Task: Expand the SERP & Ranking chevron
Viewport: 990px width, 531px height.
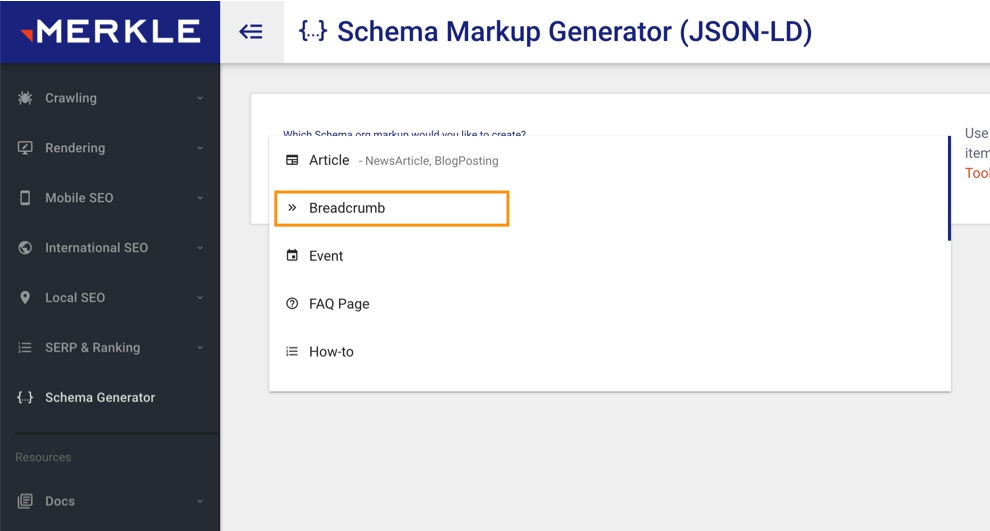Action: click(200, 347)
